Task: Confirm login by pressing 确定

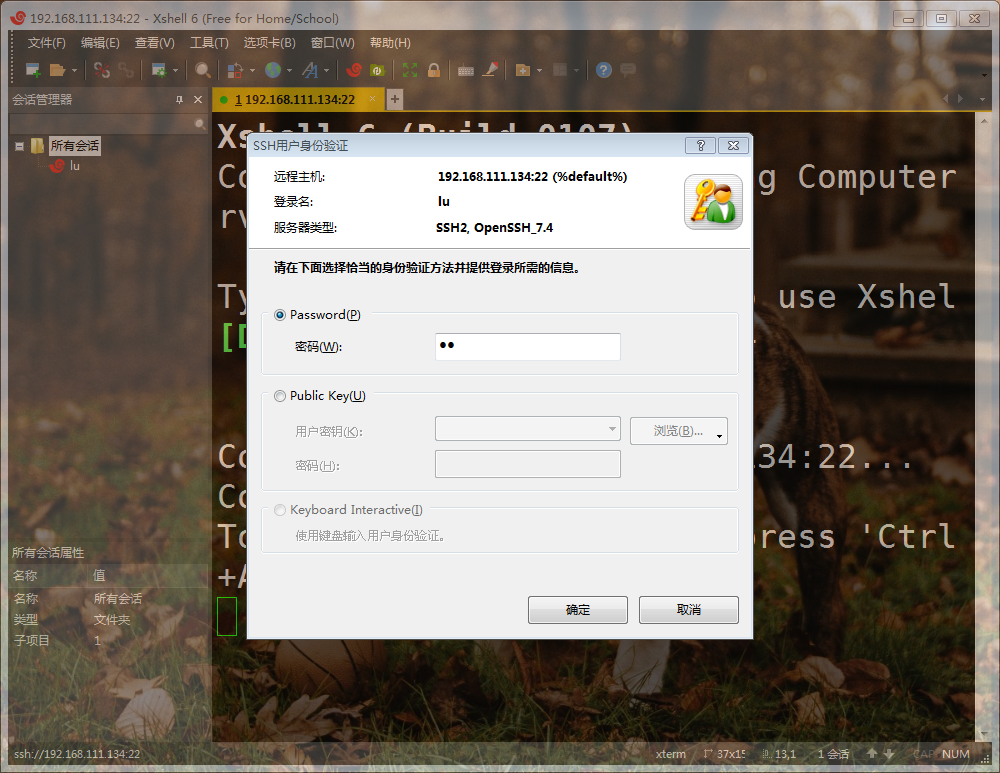Action: coord(577,610)
